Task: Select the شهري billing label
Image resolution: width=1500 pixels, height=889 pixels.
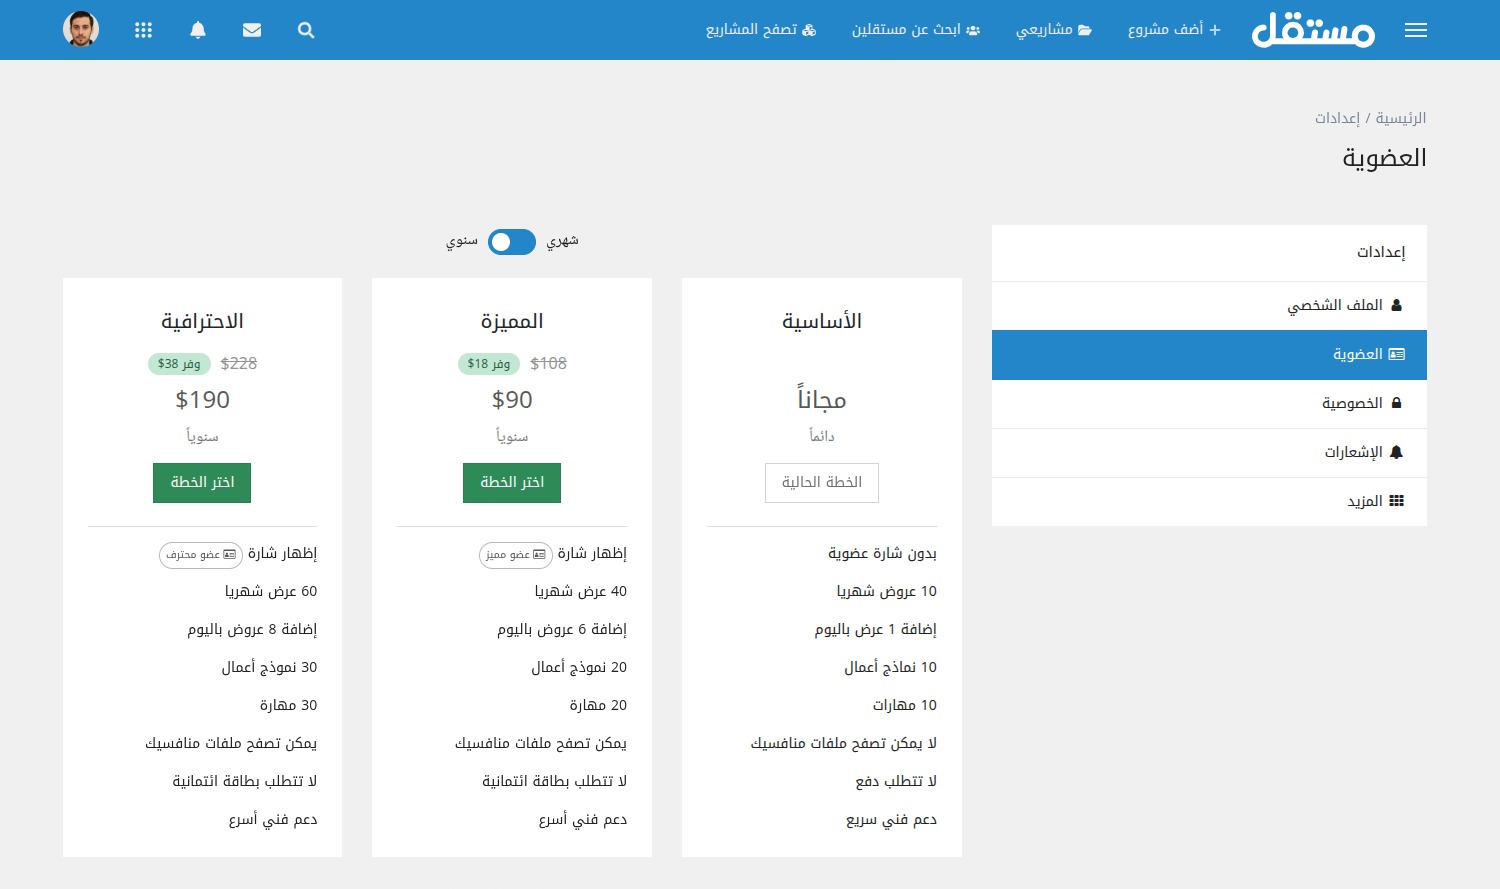Action: point(562,241)
